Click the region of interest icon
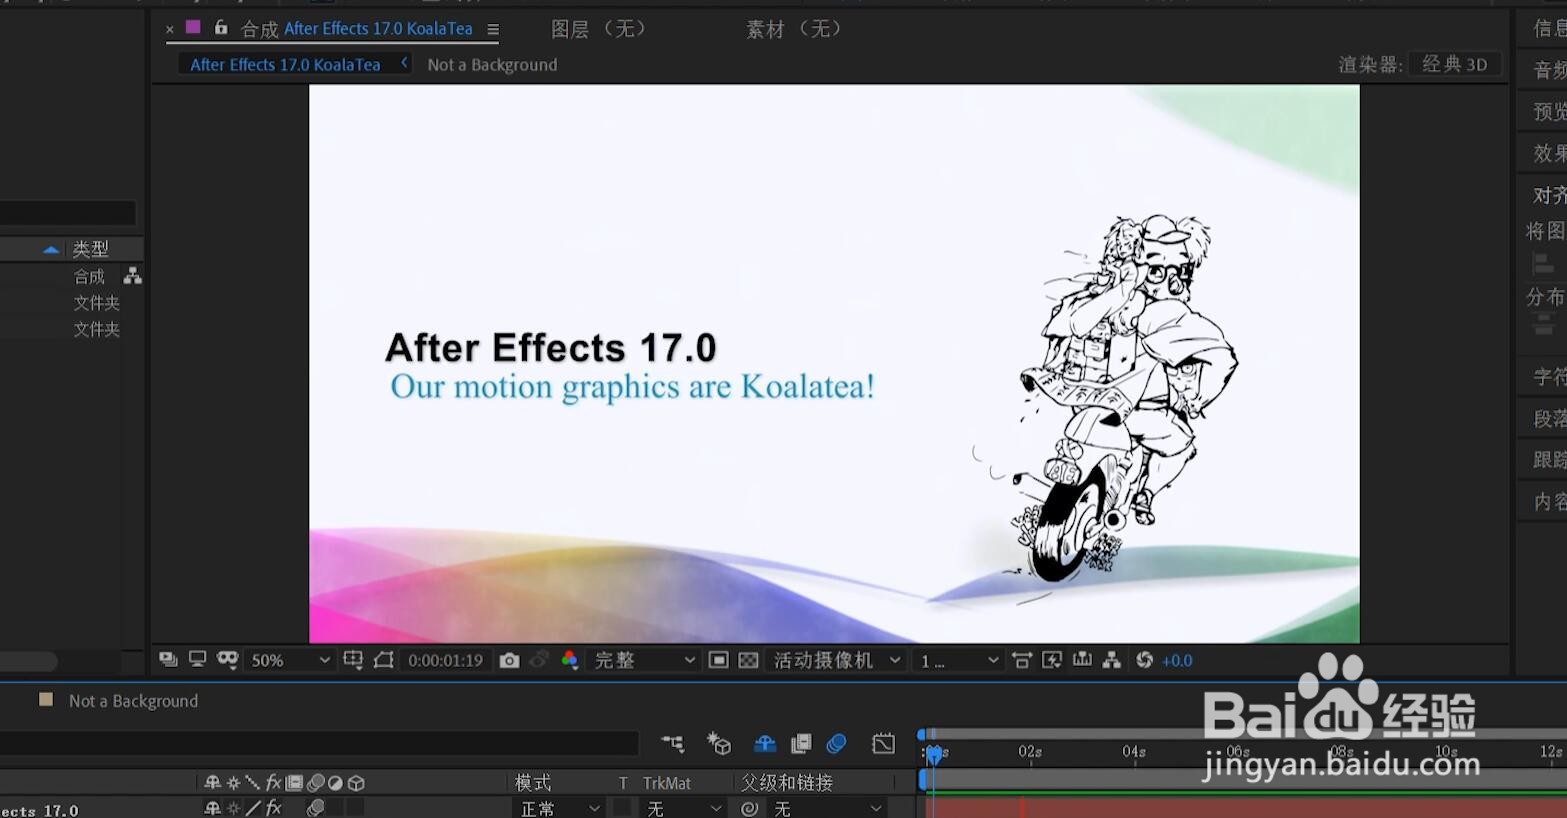 point(718,660)
